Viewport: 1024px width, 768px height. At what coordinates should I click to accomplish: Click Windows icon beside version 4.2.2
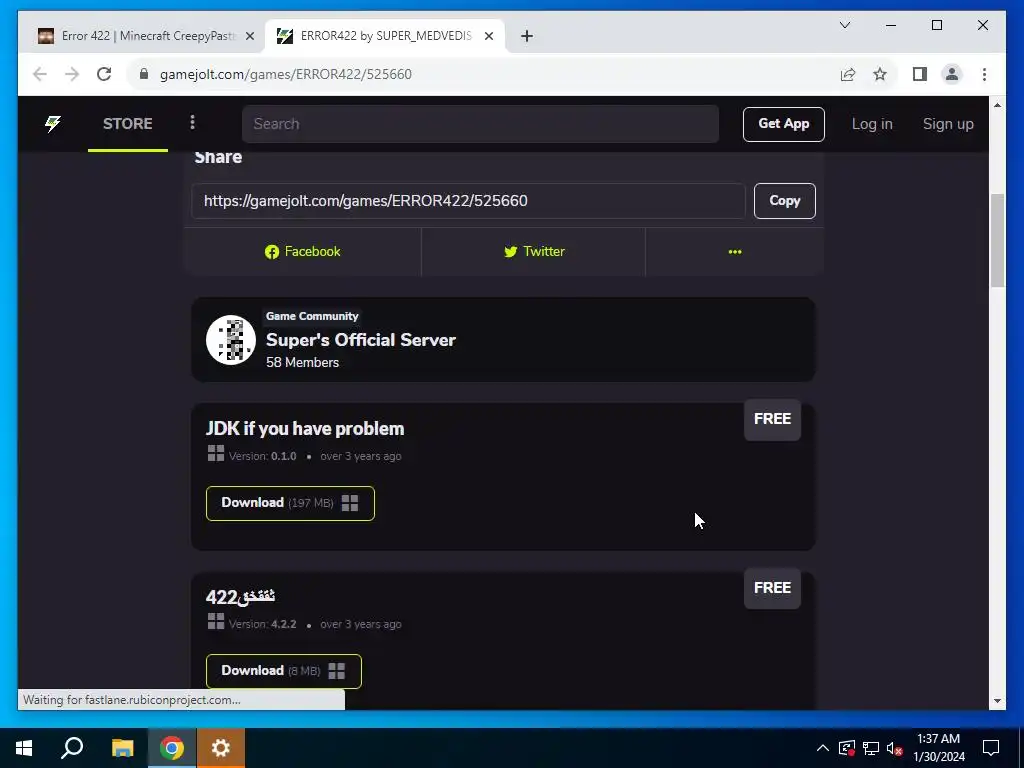tap(216, 621)
